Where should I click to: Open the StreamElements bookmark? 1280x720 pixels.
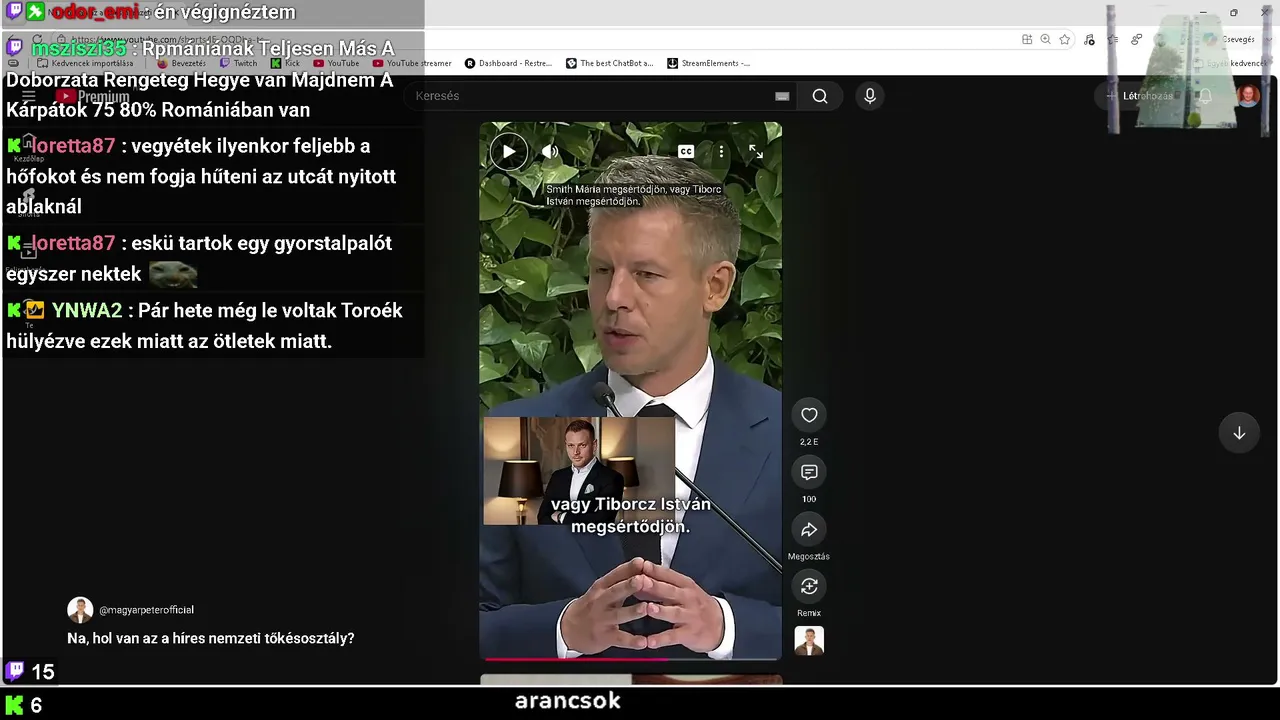tap(708, 63)
